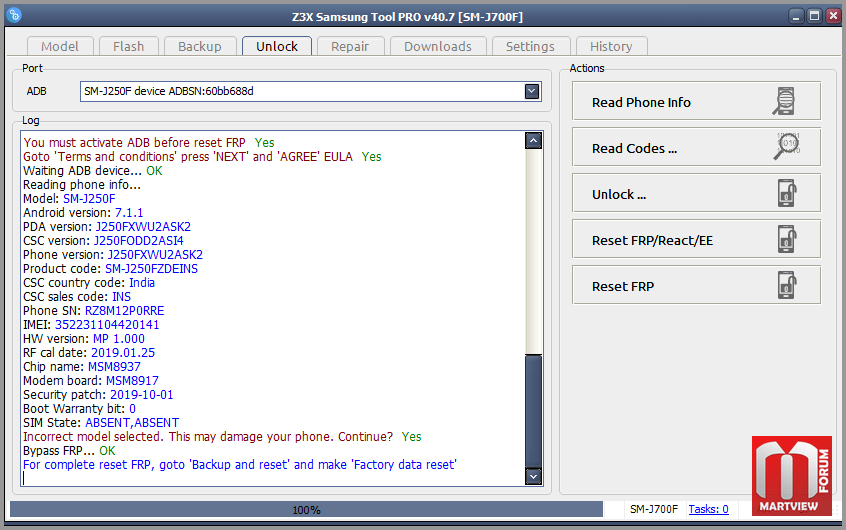Switch to the Settings tab
The width and height of the screenshot is (846, 530).
point(530,46)
